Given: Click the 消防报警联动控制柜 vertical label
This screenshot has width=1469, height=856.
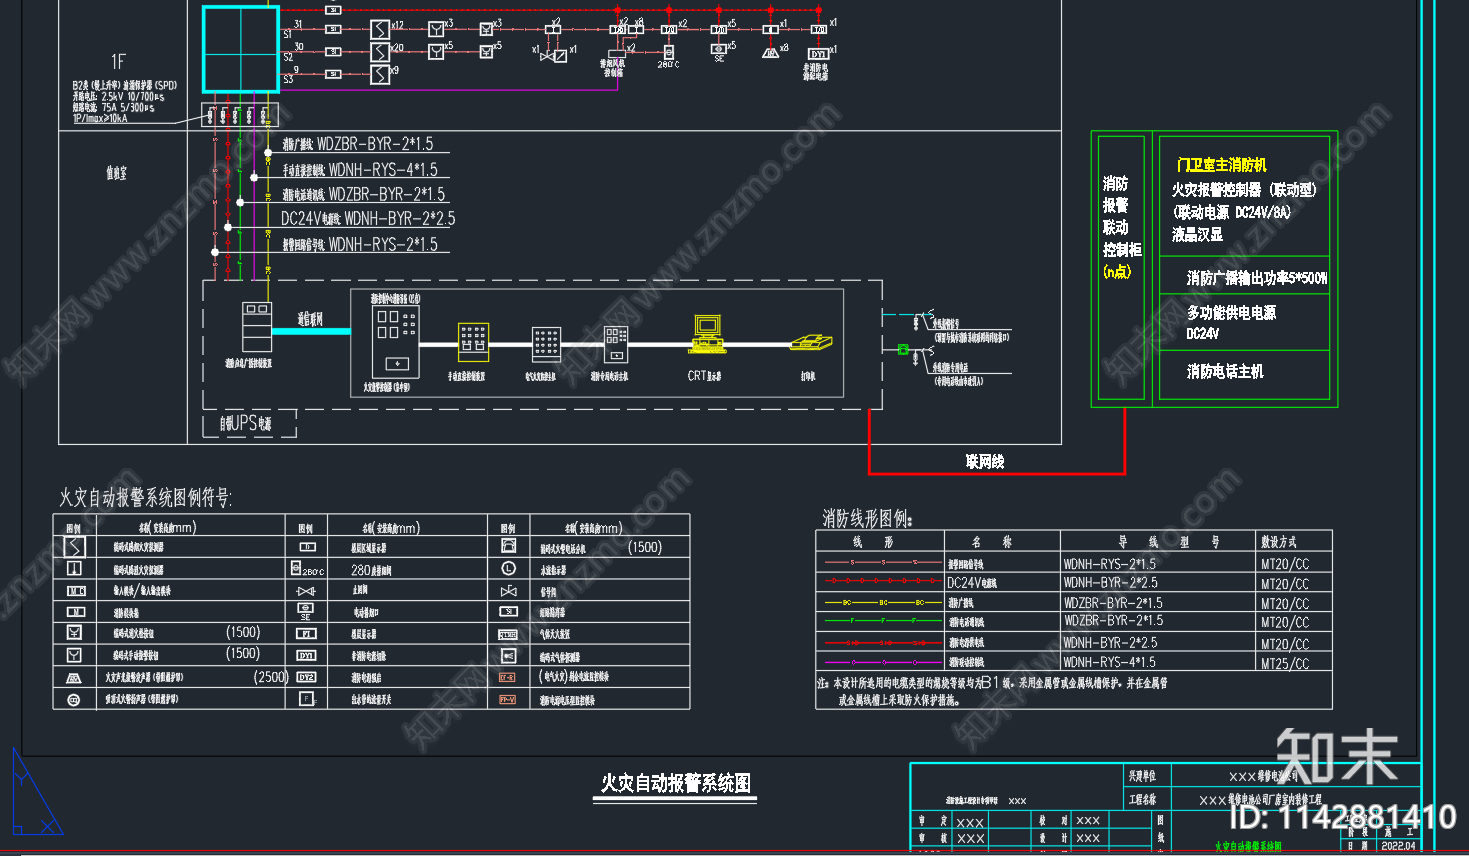Looking at the screenshot, I should pos(1122,227).
